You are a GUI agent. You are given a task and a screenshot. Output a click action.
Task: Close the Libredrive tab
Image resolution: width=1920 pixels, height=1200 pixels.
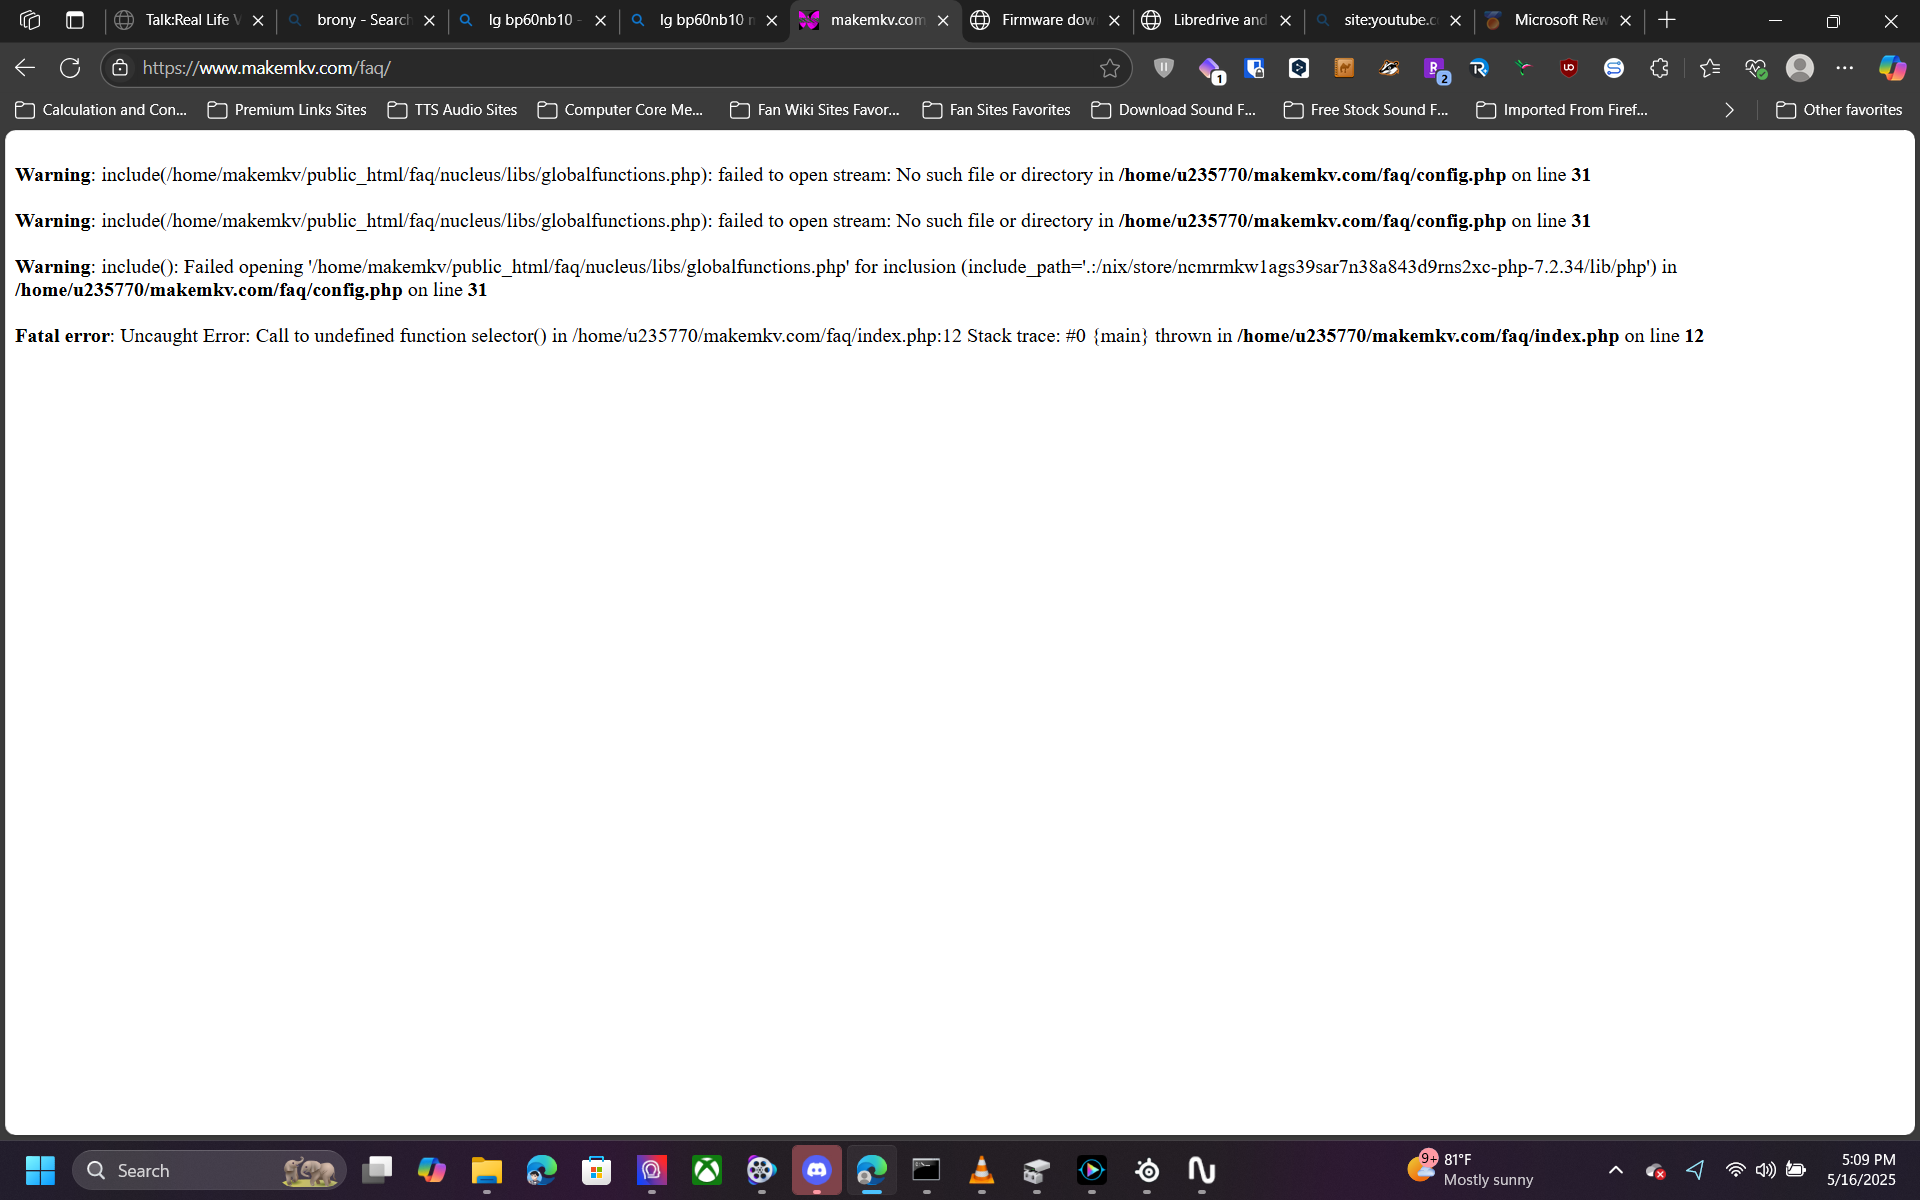point(1285,20)
